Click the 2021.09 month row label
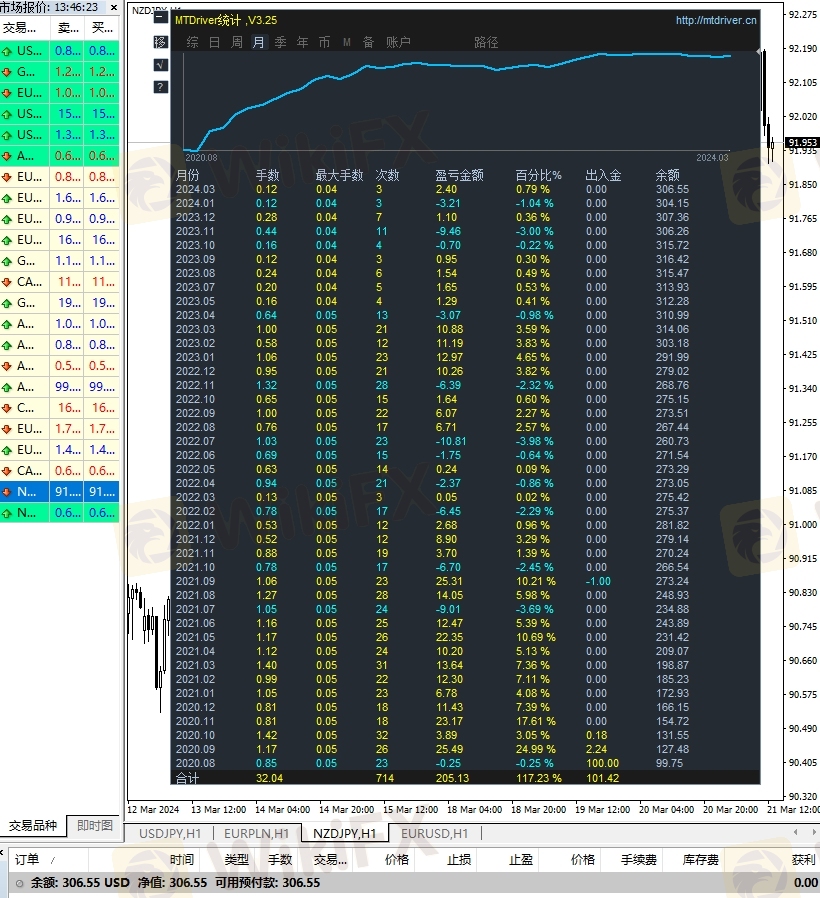Image resolution: width=820 pixels, height=898 pixels. tap(195, 581)
